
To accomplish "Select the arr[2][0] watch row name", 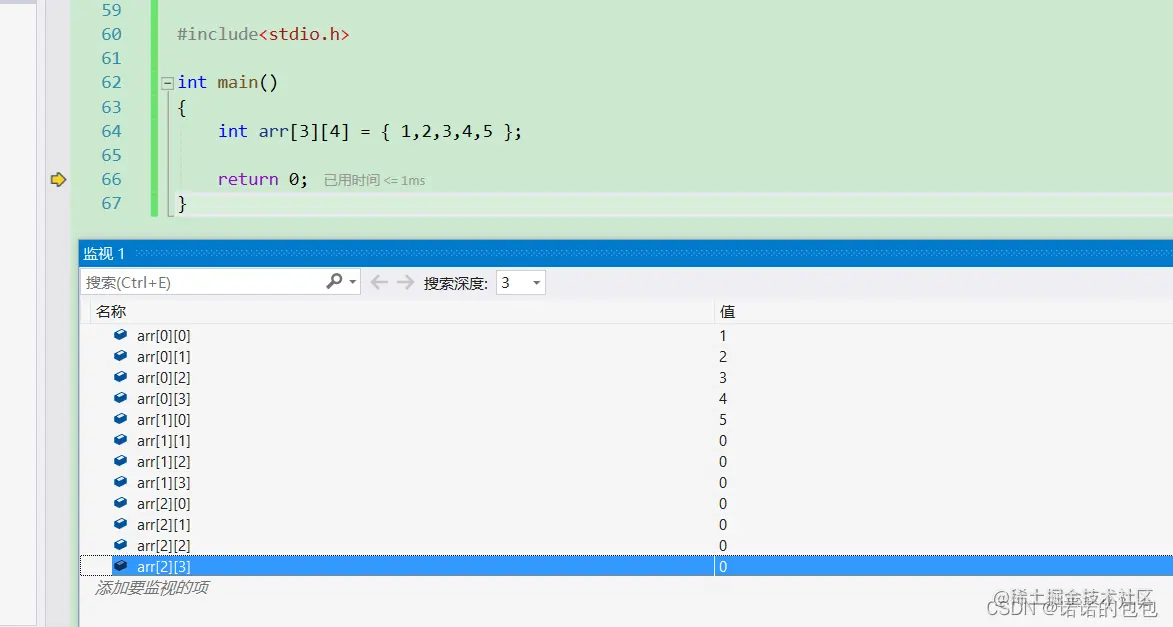I will [x=164, y=504].
